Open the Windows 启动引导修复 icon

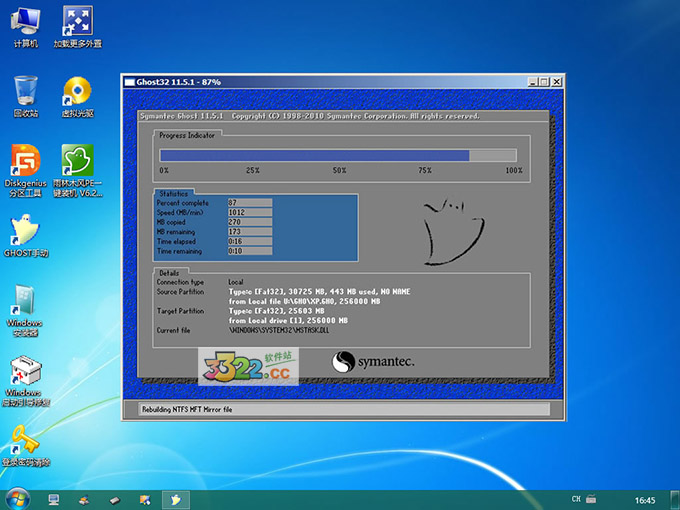point(26,372)
